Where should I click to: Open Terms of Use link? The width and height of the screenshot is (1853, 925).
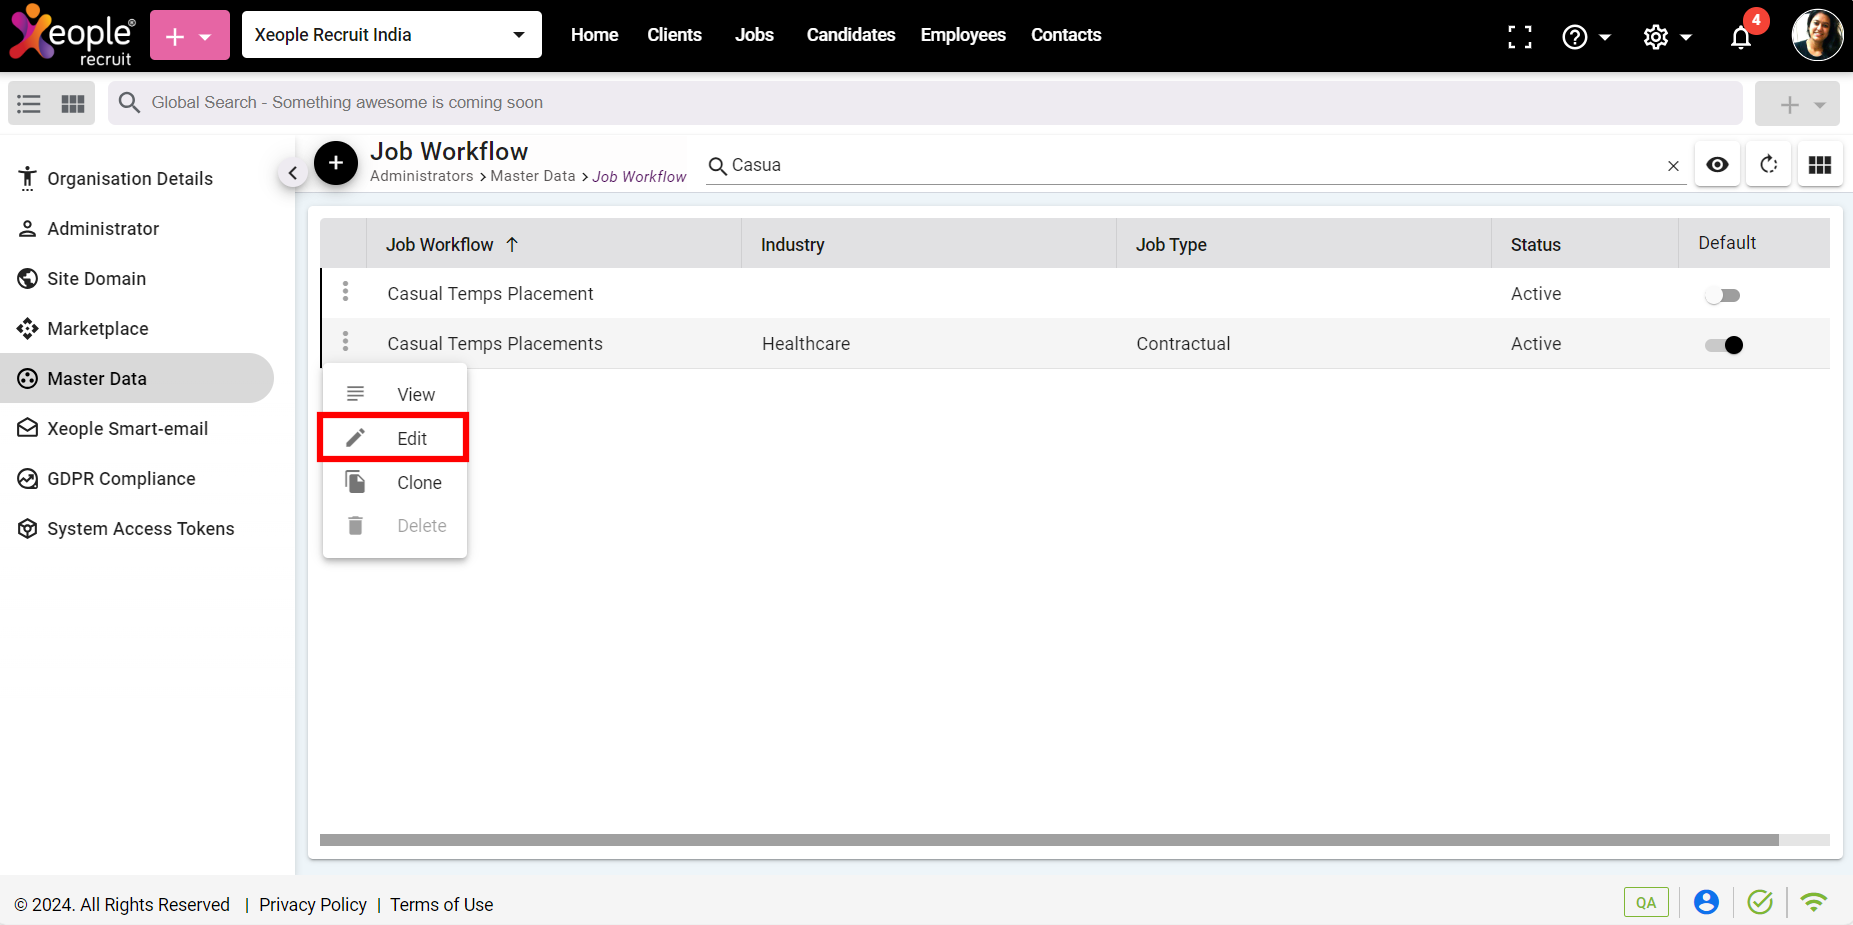coord(442,905)
